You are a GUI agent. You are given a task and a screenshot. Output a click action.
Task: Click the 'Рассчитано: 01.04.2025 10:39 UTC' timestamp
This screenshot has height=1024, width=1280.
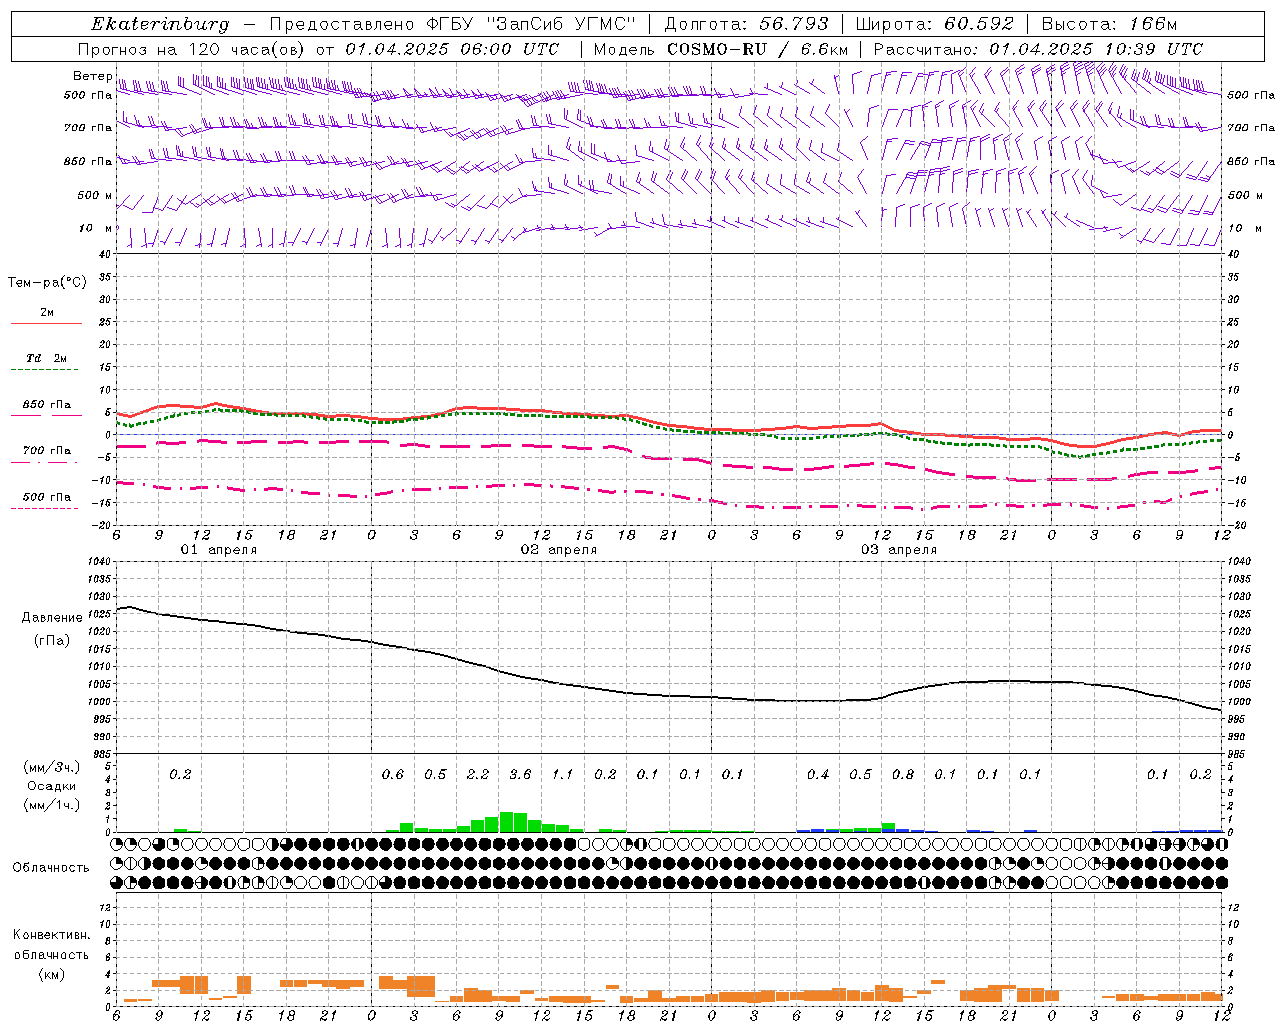coord(1038,49)
